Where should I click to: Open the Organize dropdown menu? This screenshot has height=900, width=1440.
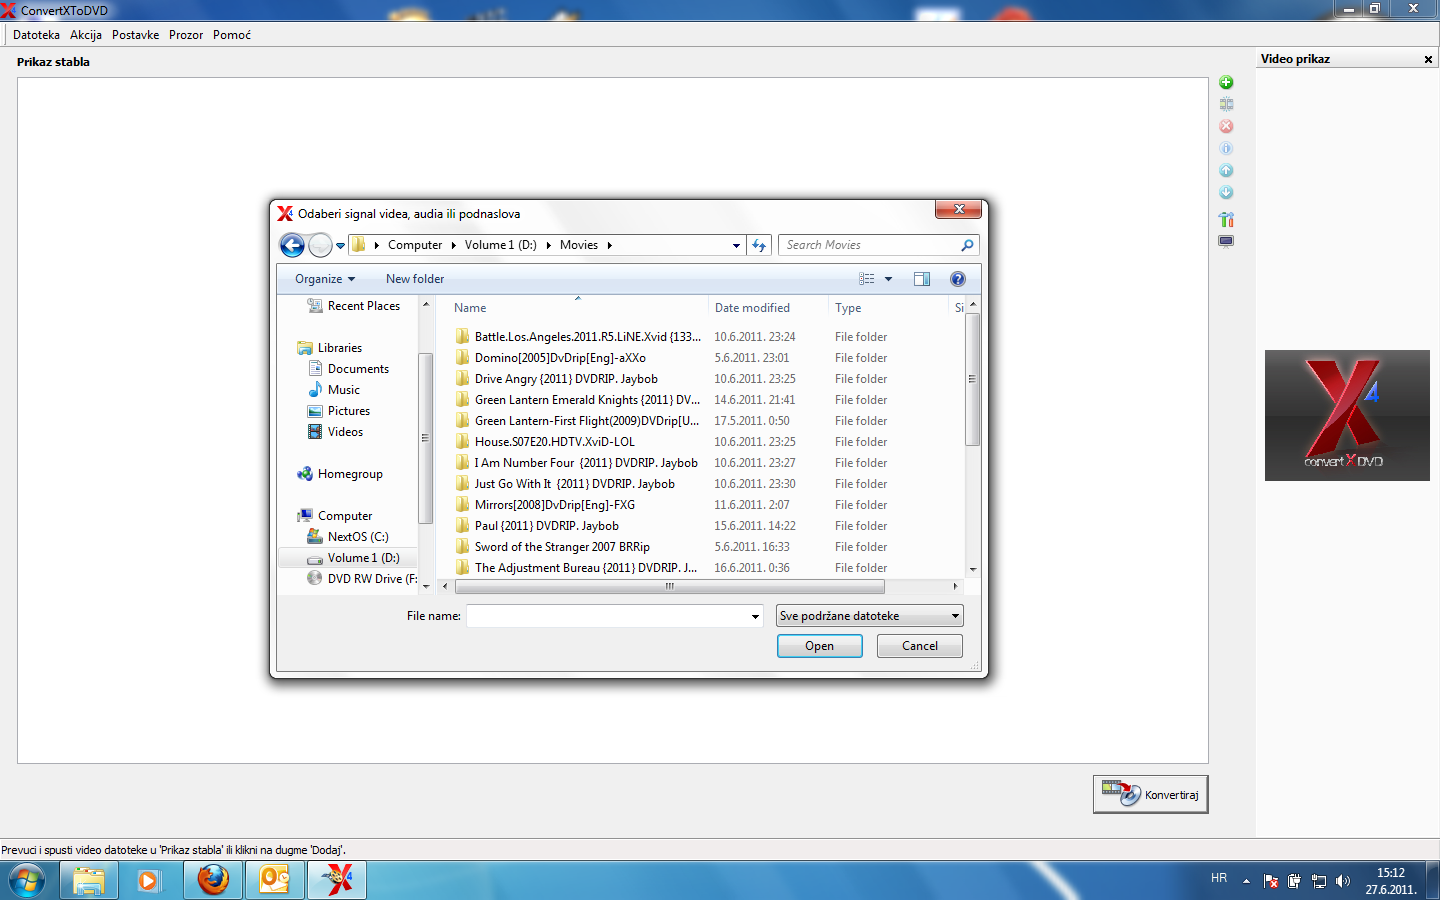(x=324, y=279)
